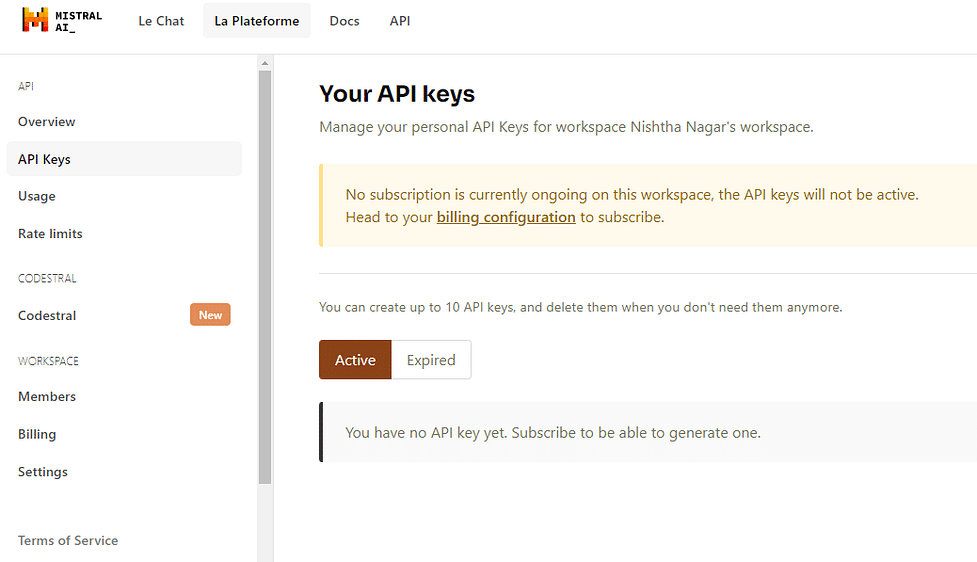Switch to Expired API keys
The image size is (977, 562).
(431, 360)
